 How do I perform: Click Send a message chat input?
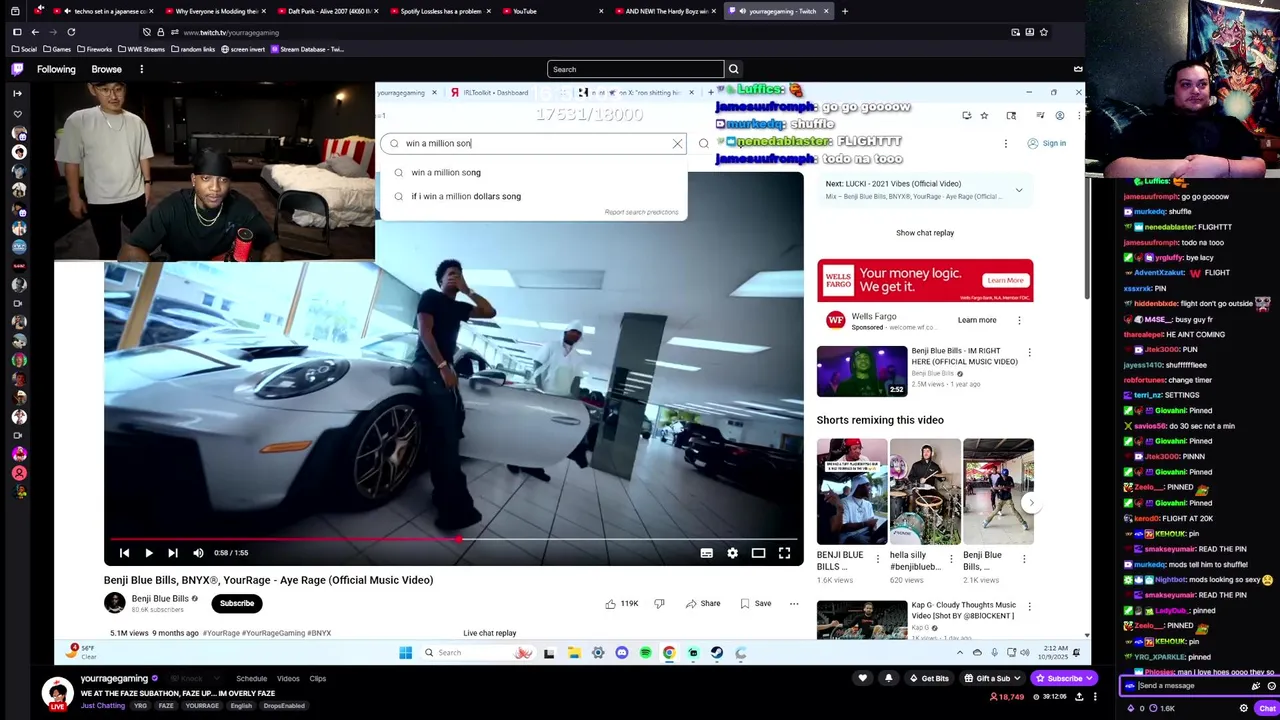coord(1190,686)
